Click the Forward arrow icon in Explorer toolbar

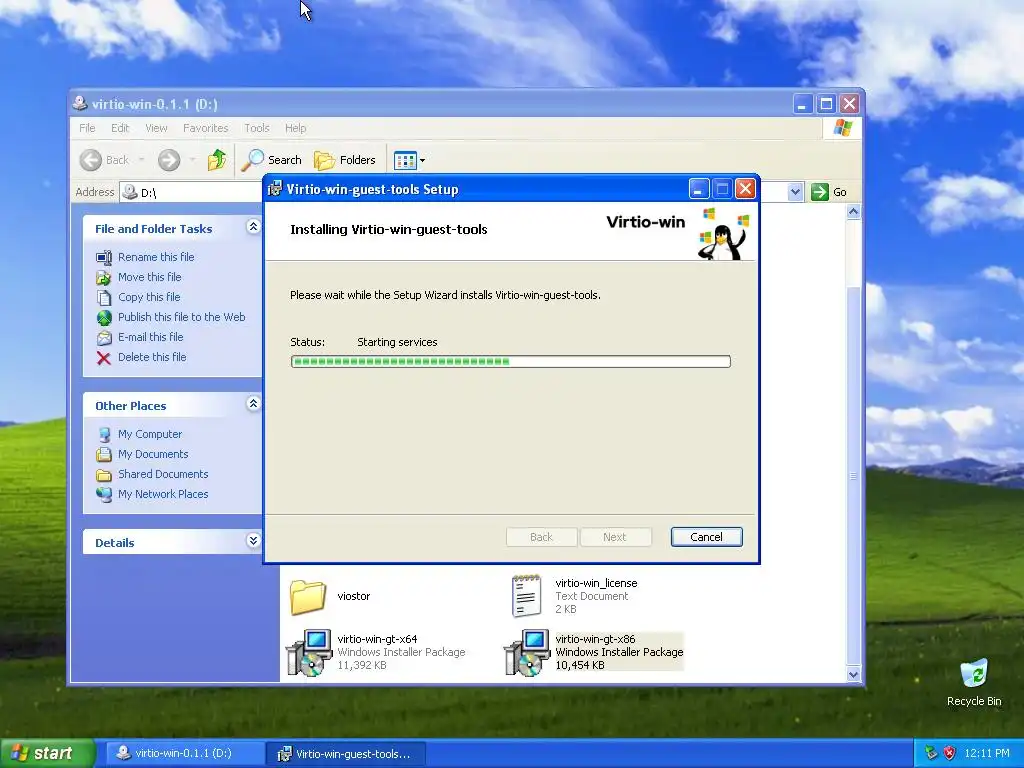pyautogui.click(x=168, y=160)
